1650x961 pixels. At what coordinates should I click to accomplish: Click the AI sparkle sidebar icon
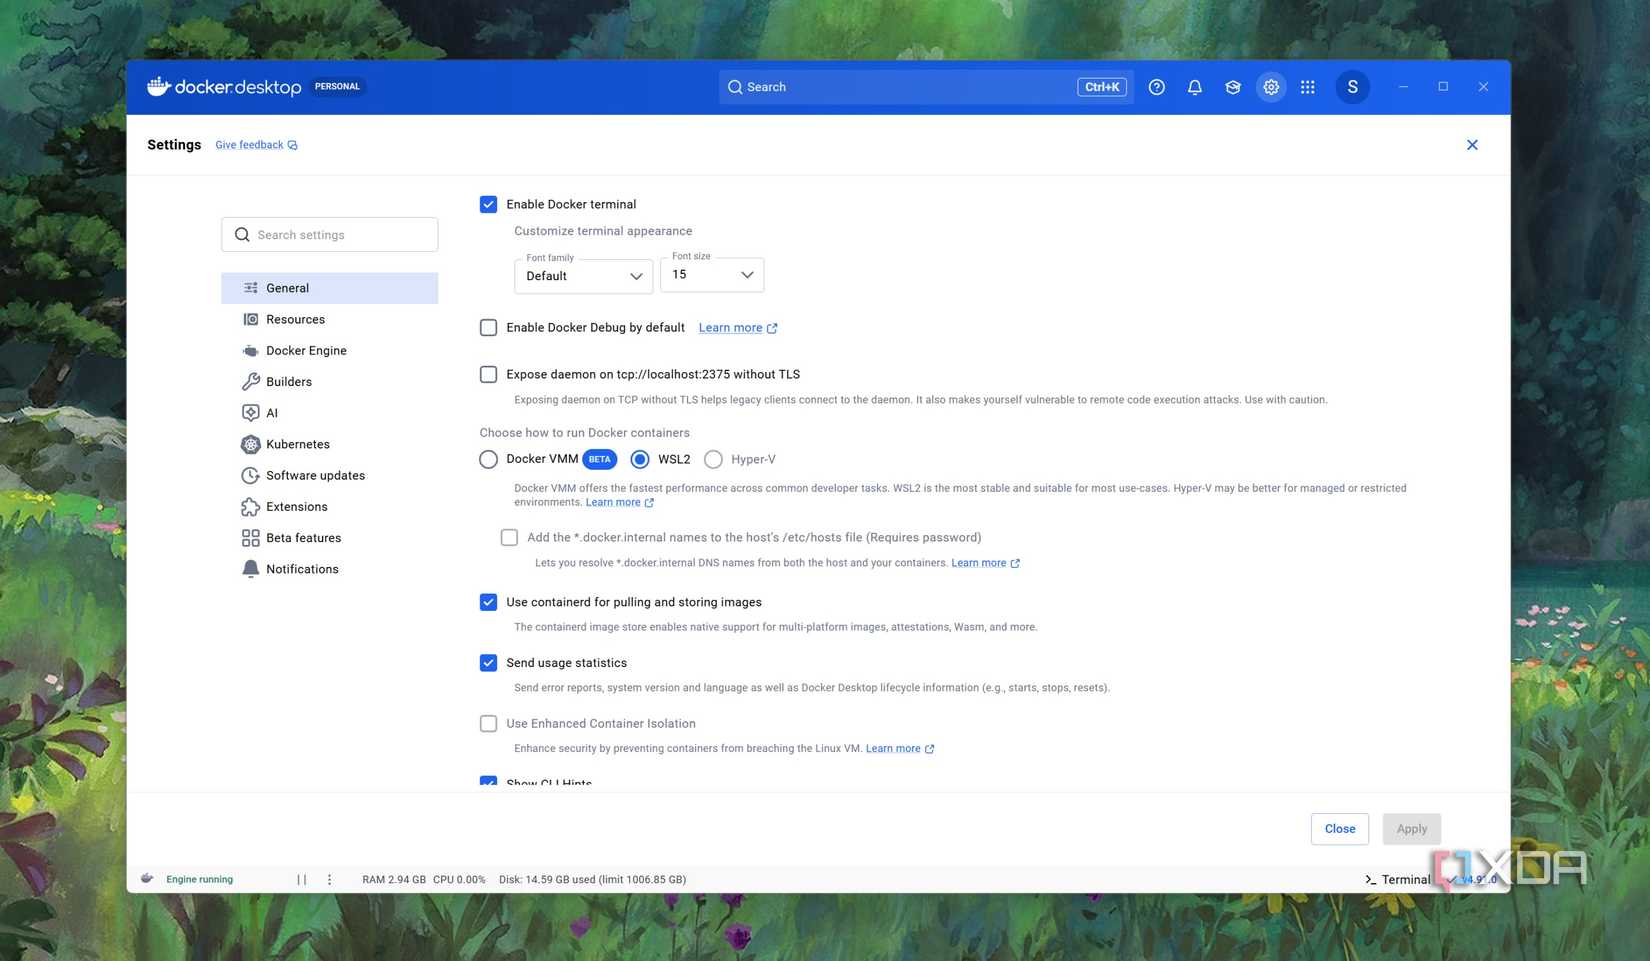click(x=251, y=413)
